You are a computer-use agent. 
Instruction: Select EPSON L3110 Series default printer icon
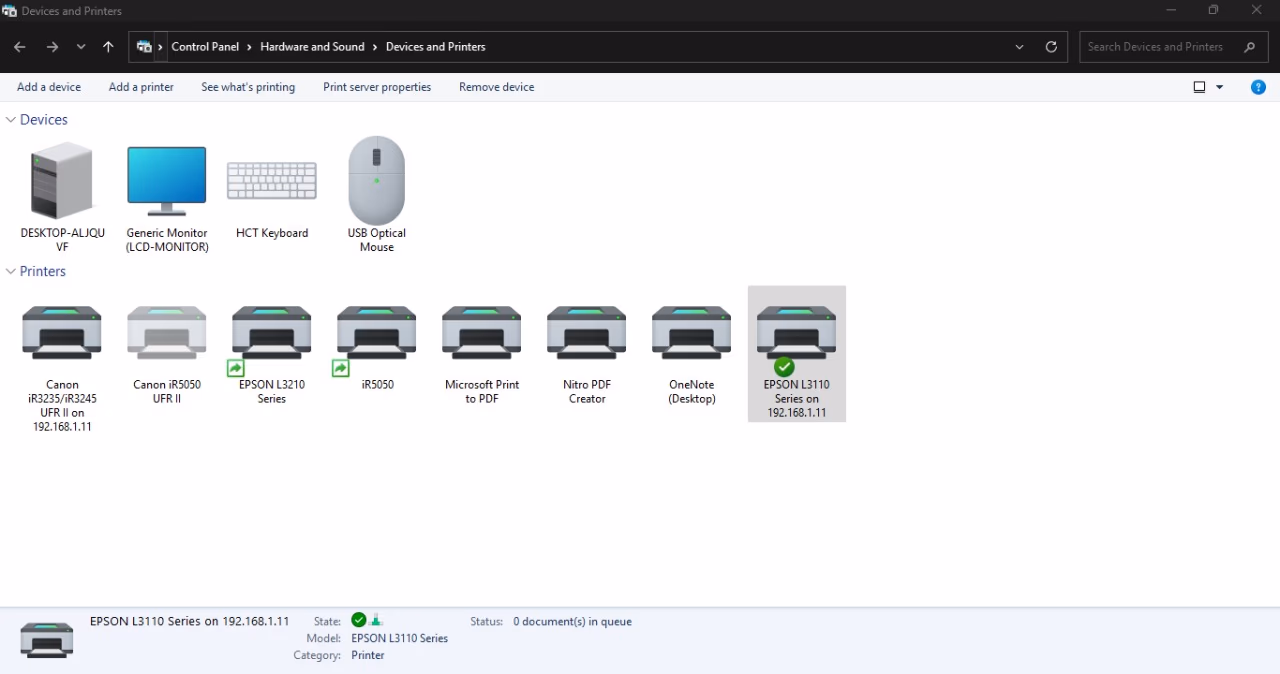tap(797, 333)
